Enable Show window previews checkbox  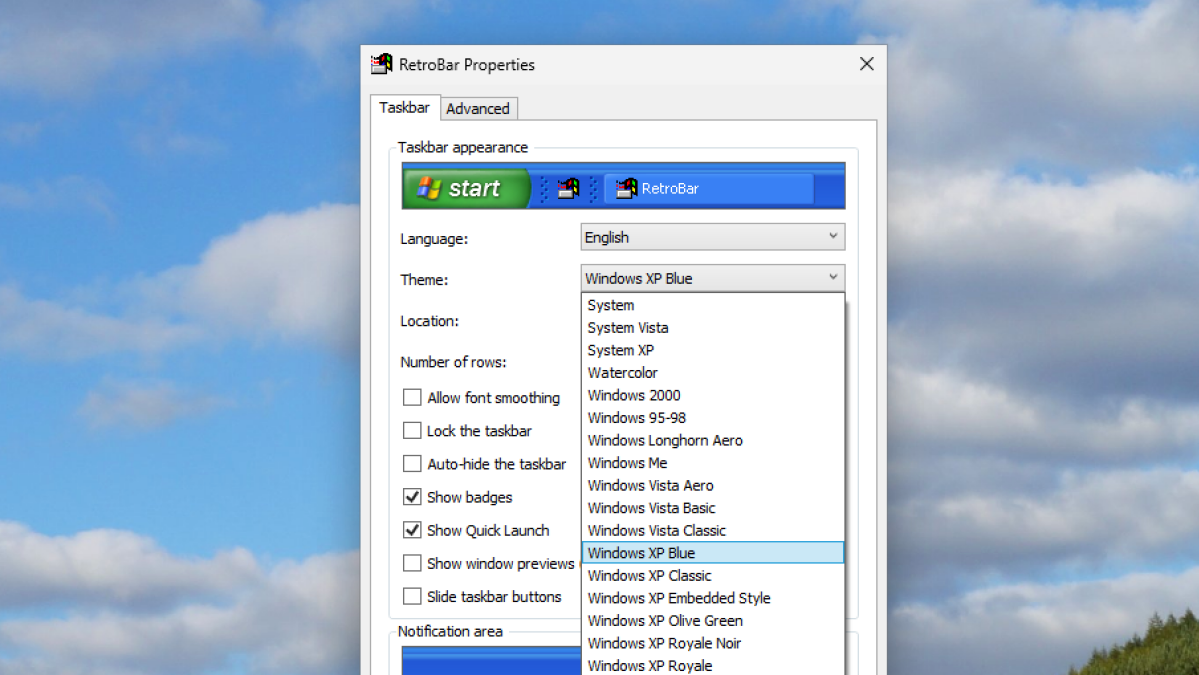tap(412, 563)
